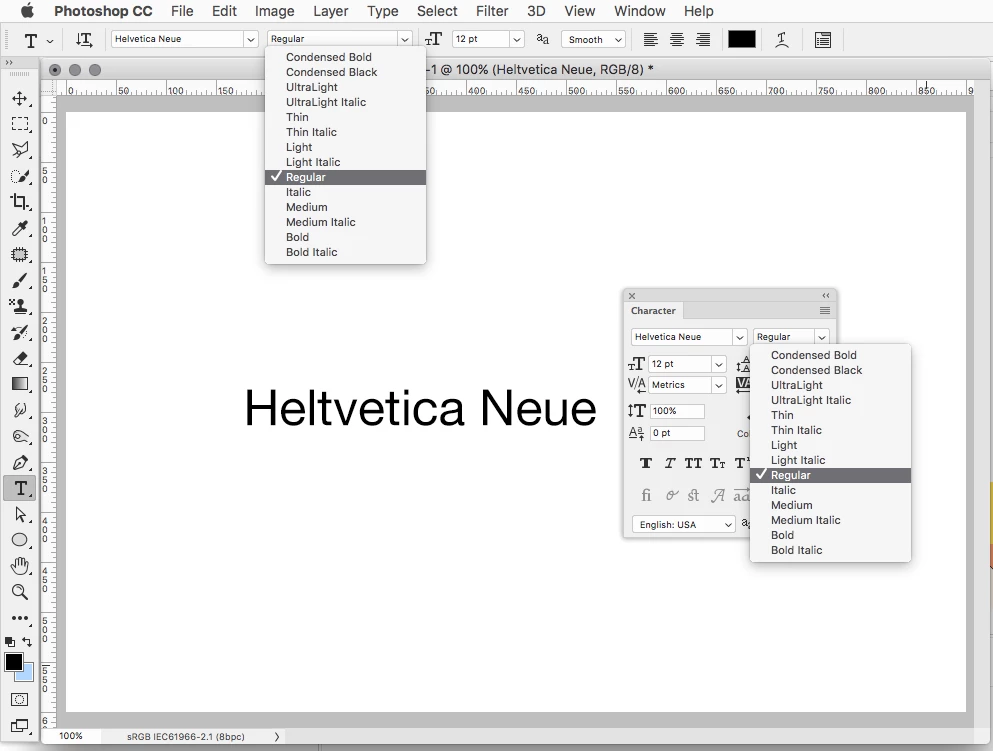Select the Pen tool
The image size is (993, 751).
pos(20,462)
